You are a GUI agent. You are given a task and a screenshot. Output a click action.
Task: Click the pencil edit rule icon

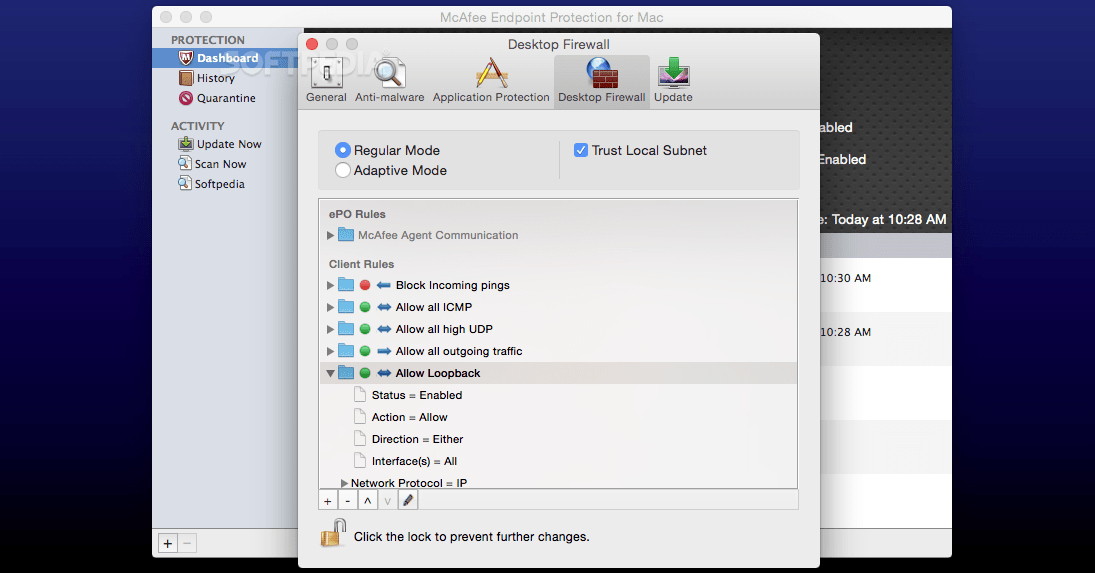408,500
